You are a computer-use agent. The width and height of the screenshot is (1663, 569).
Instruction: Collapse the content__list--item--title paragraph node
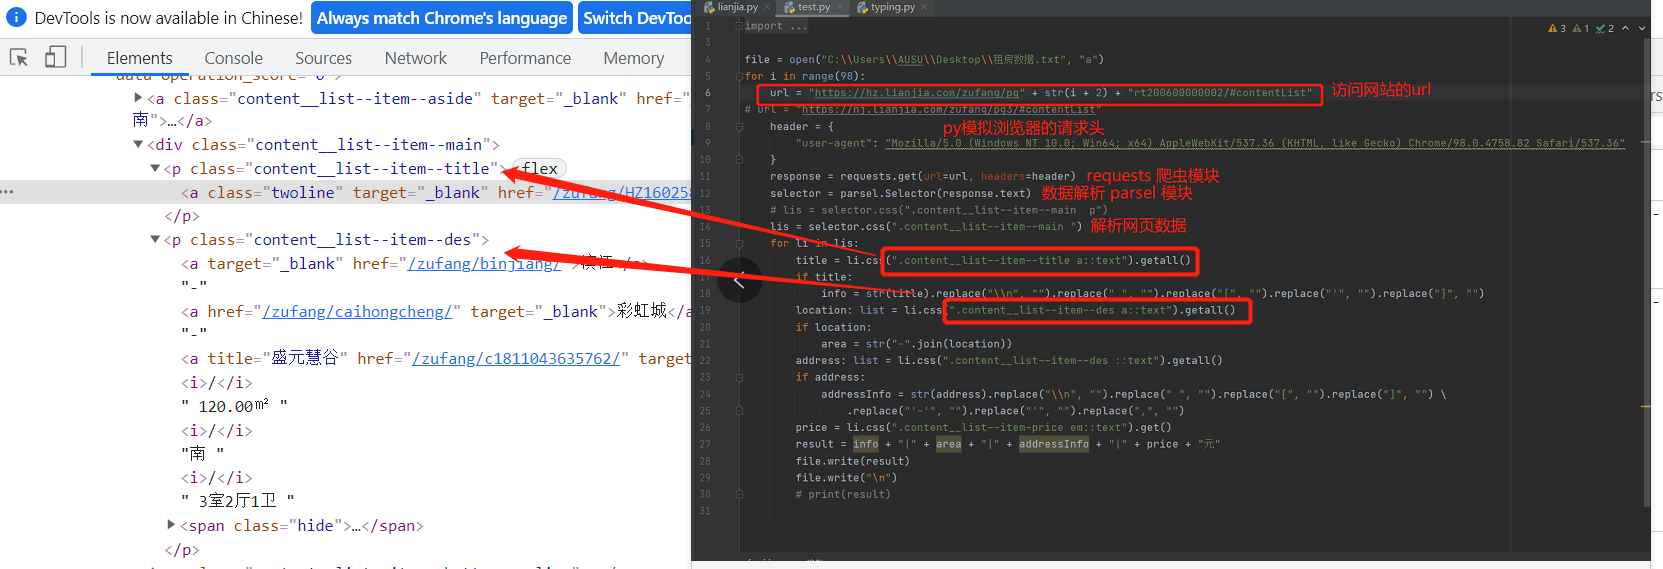point(155,168)
